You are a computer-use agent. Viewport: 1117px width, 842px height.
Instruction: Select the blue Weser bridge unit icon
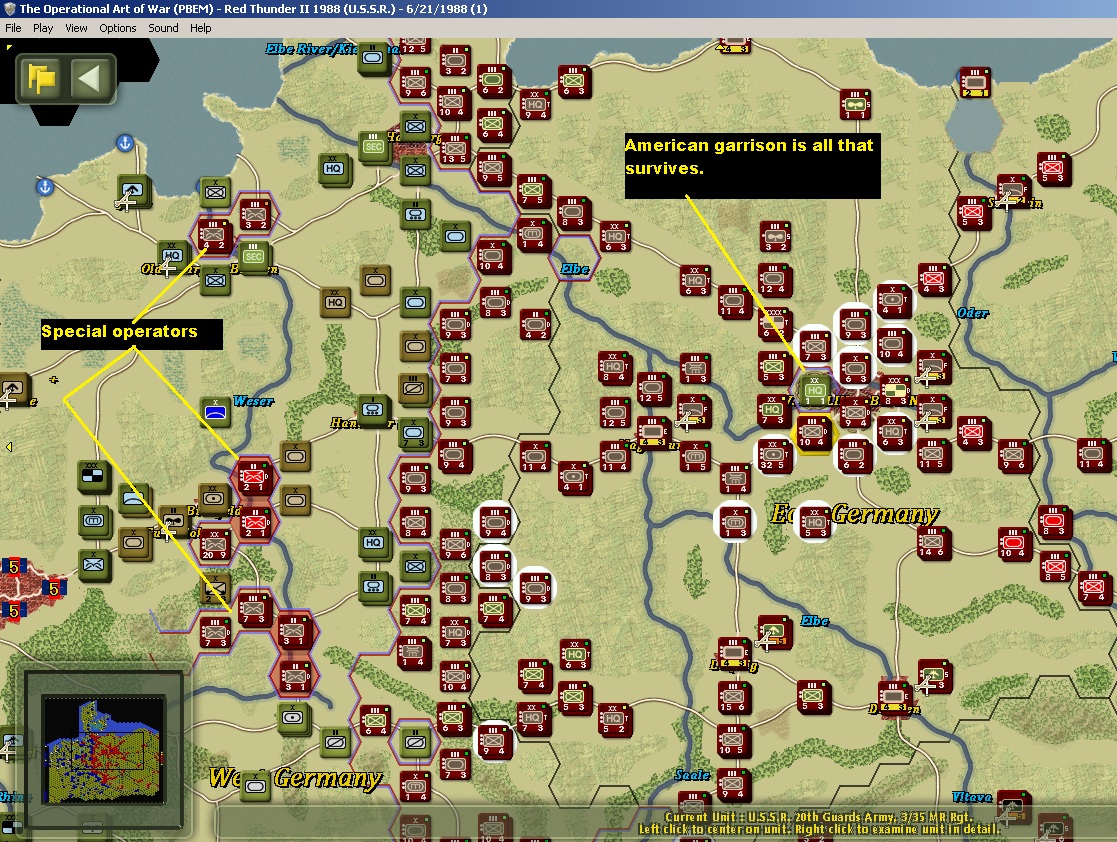(x=215, y=412)
